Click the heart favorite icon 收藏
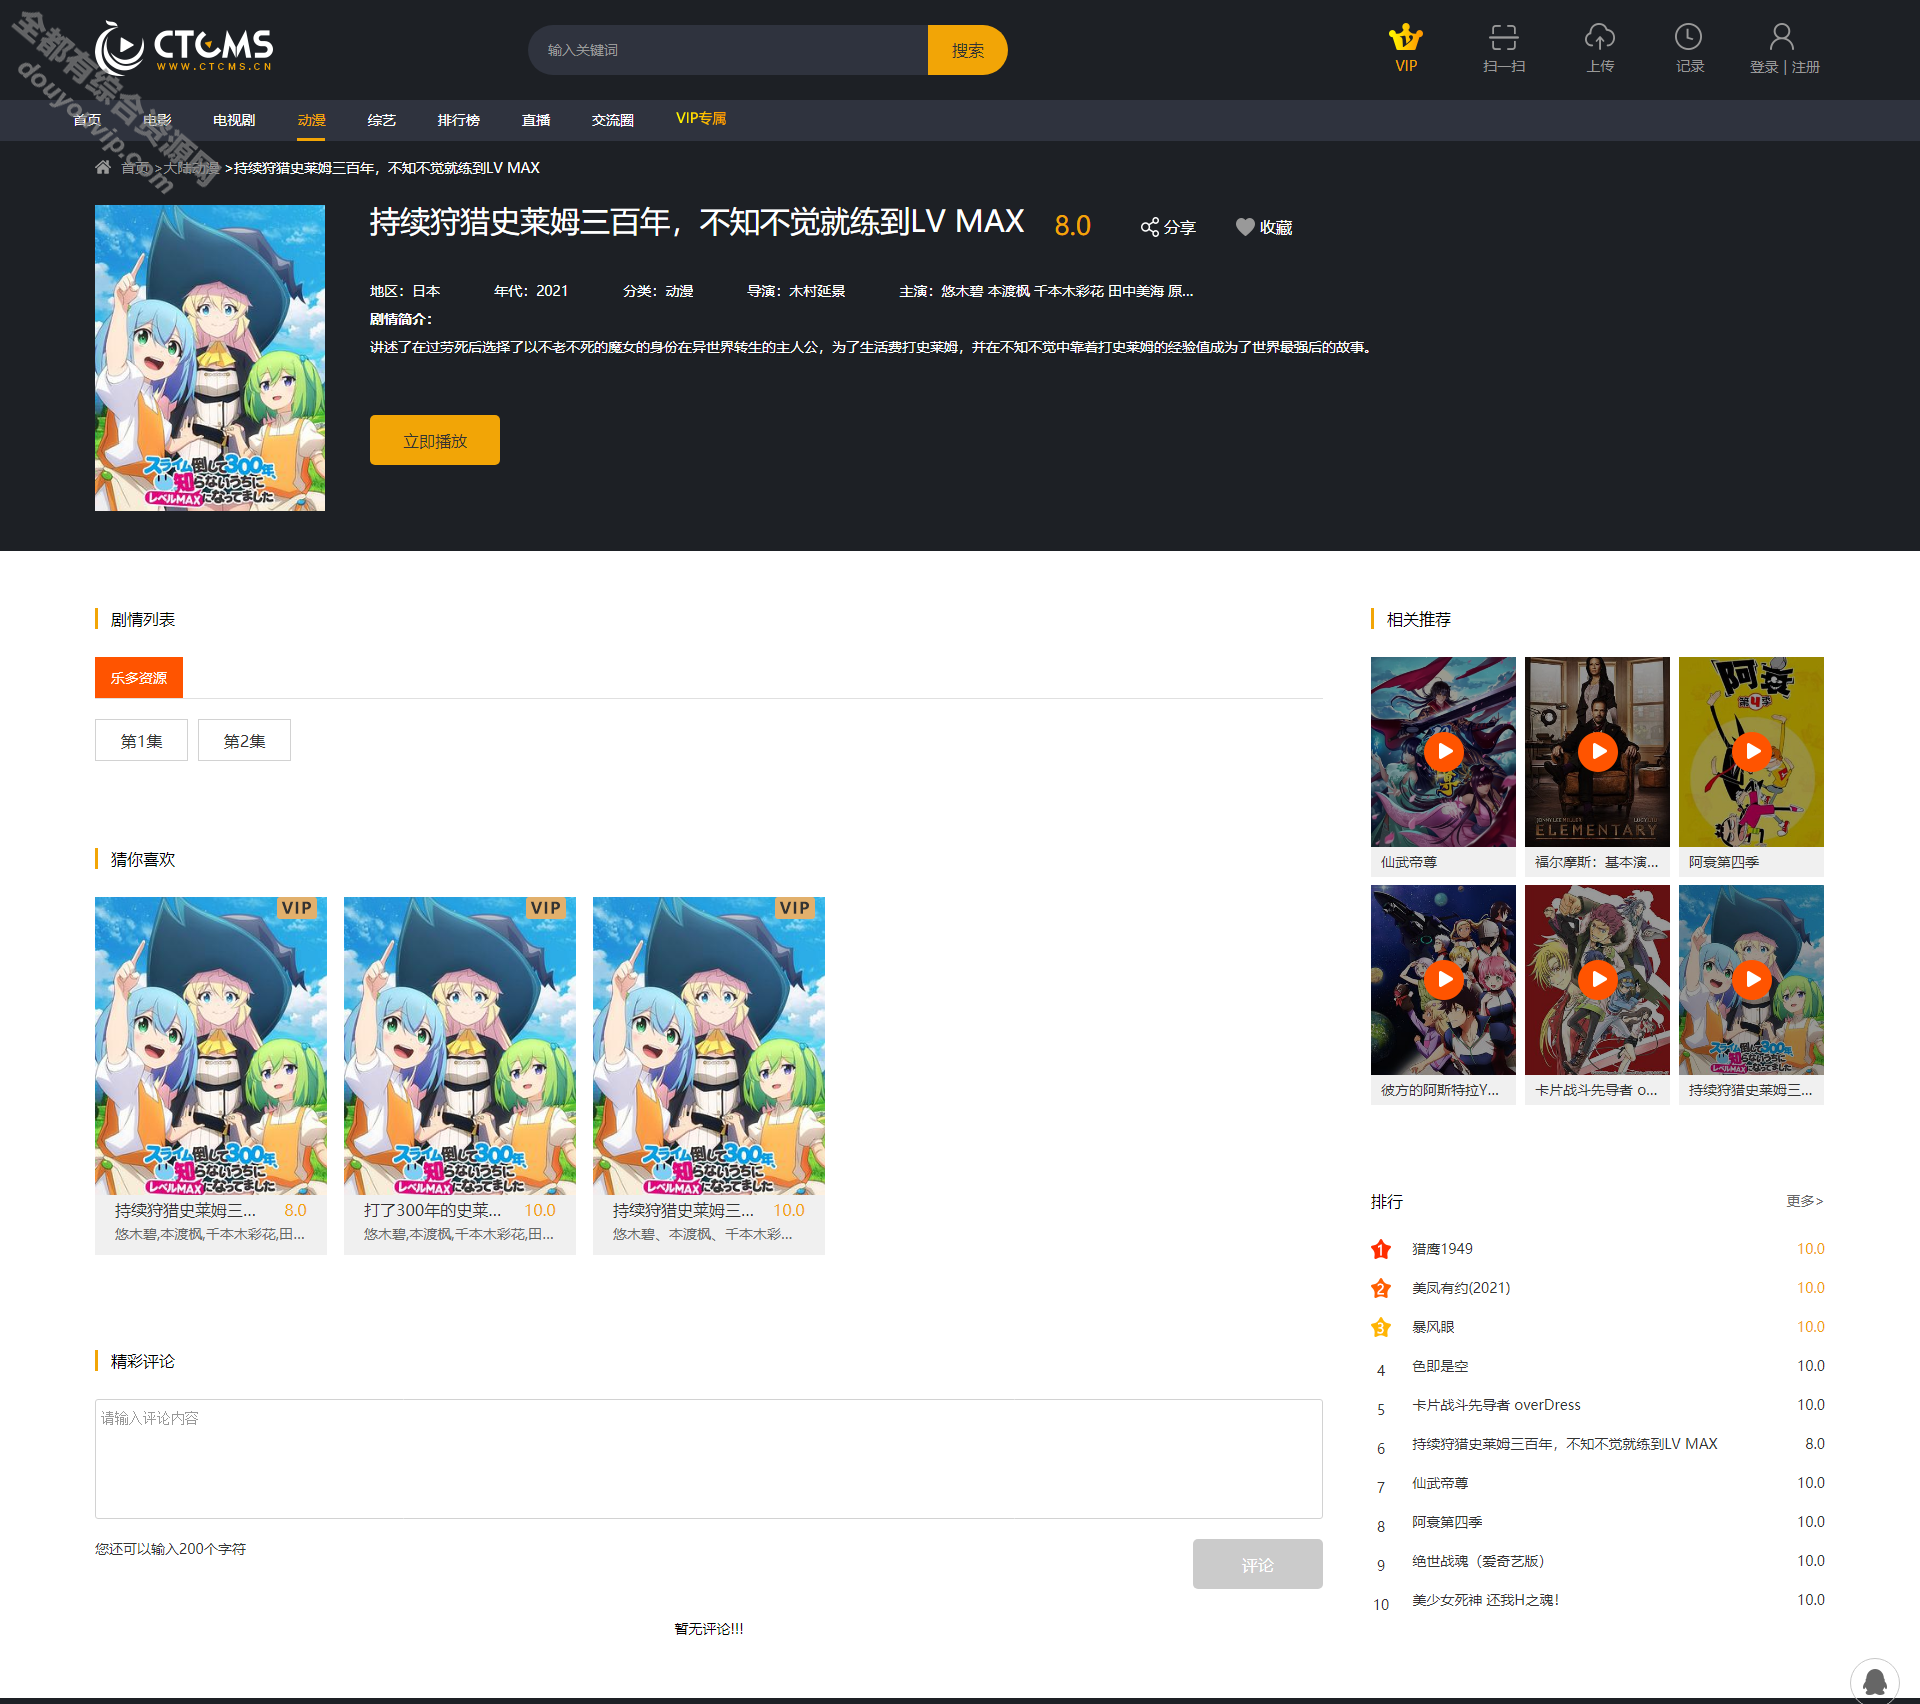The width and height of the screenshot is (1920, 1704). (1244, 227)
